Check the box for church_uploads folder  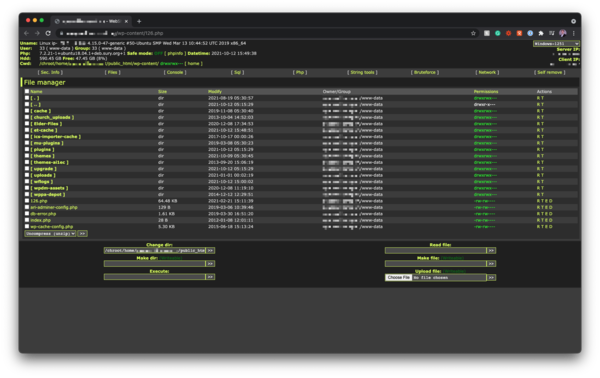click(x=27, y=117)
